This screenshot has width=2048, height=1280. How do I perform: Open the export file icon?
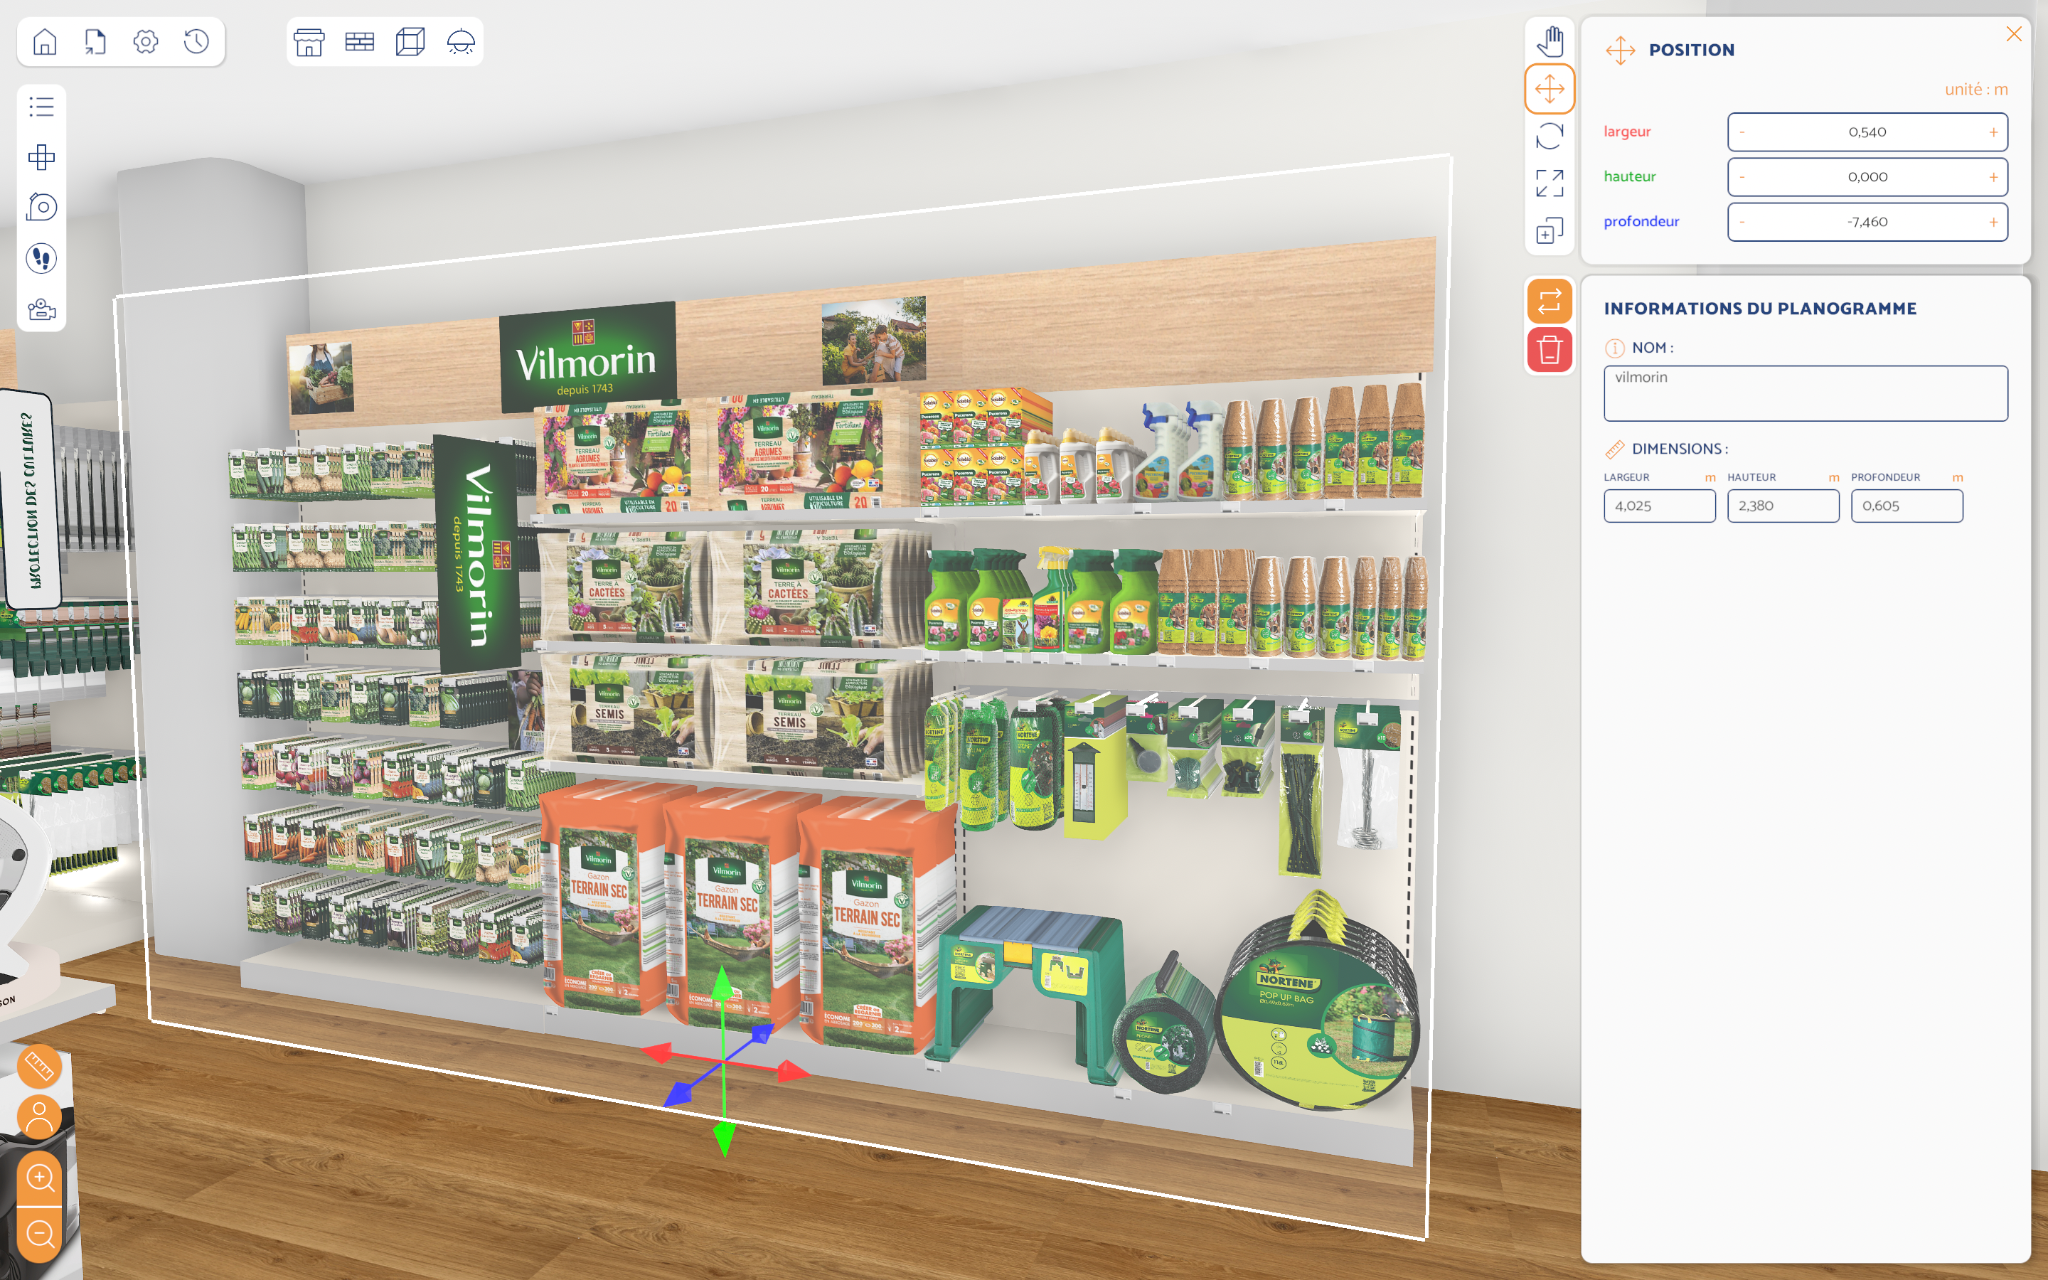(x=95, y=42)
